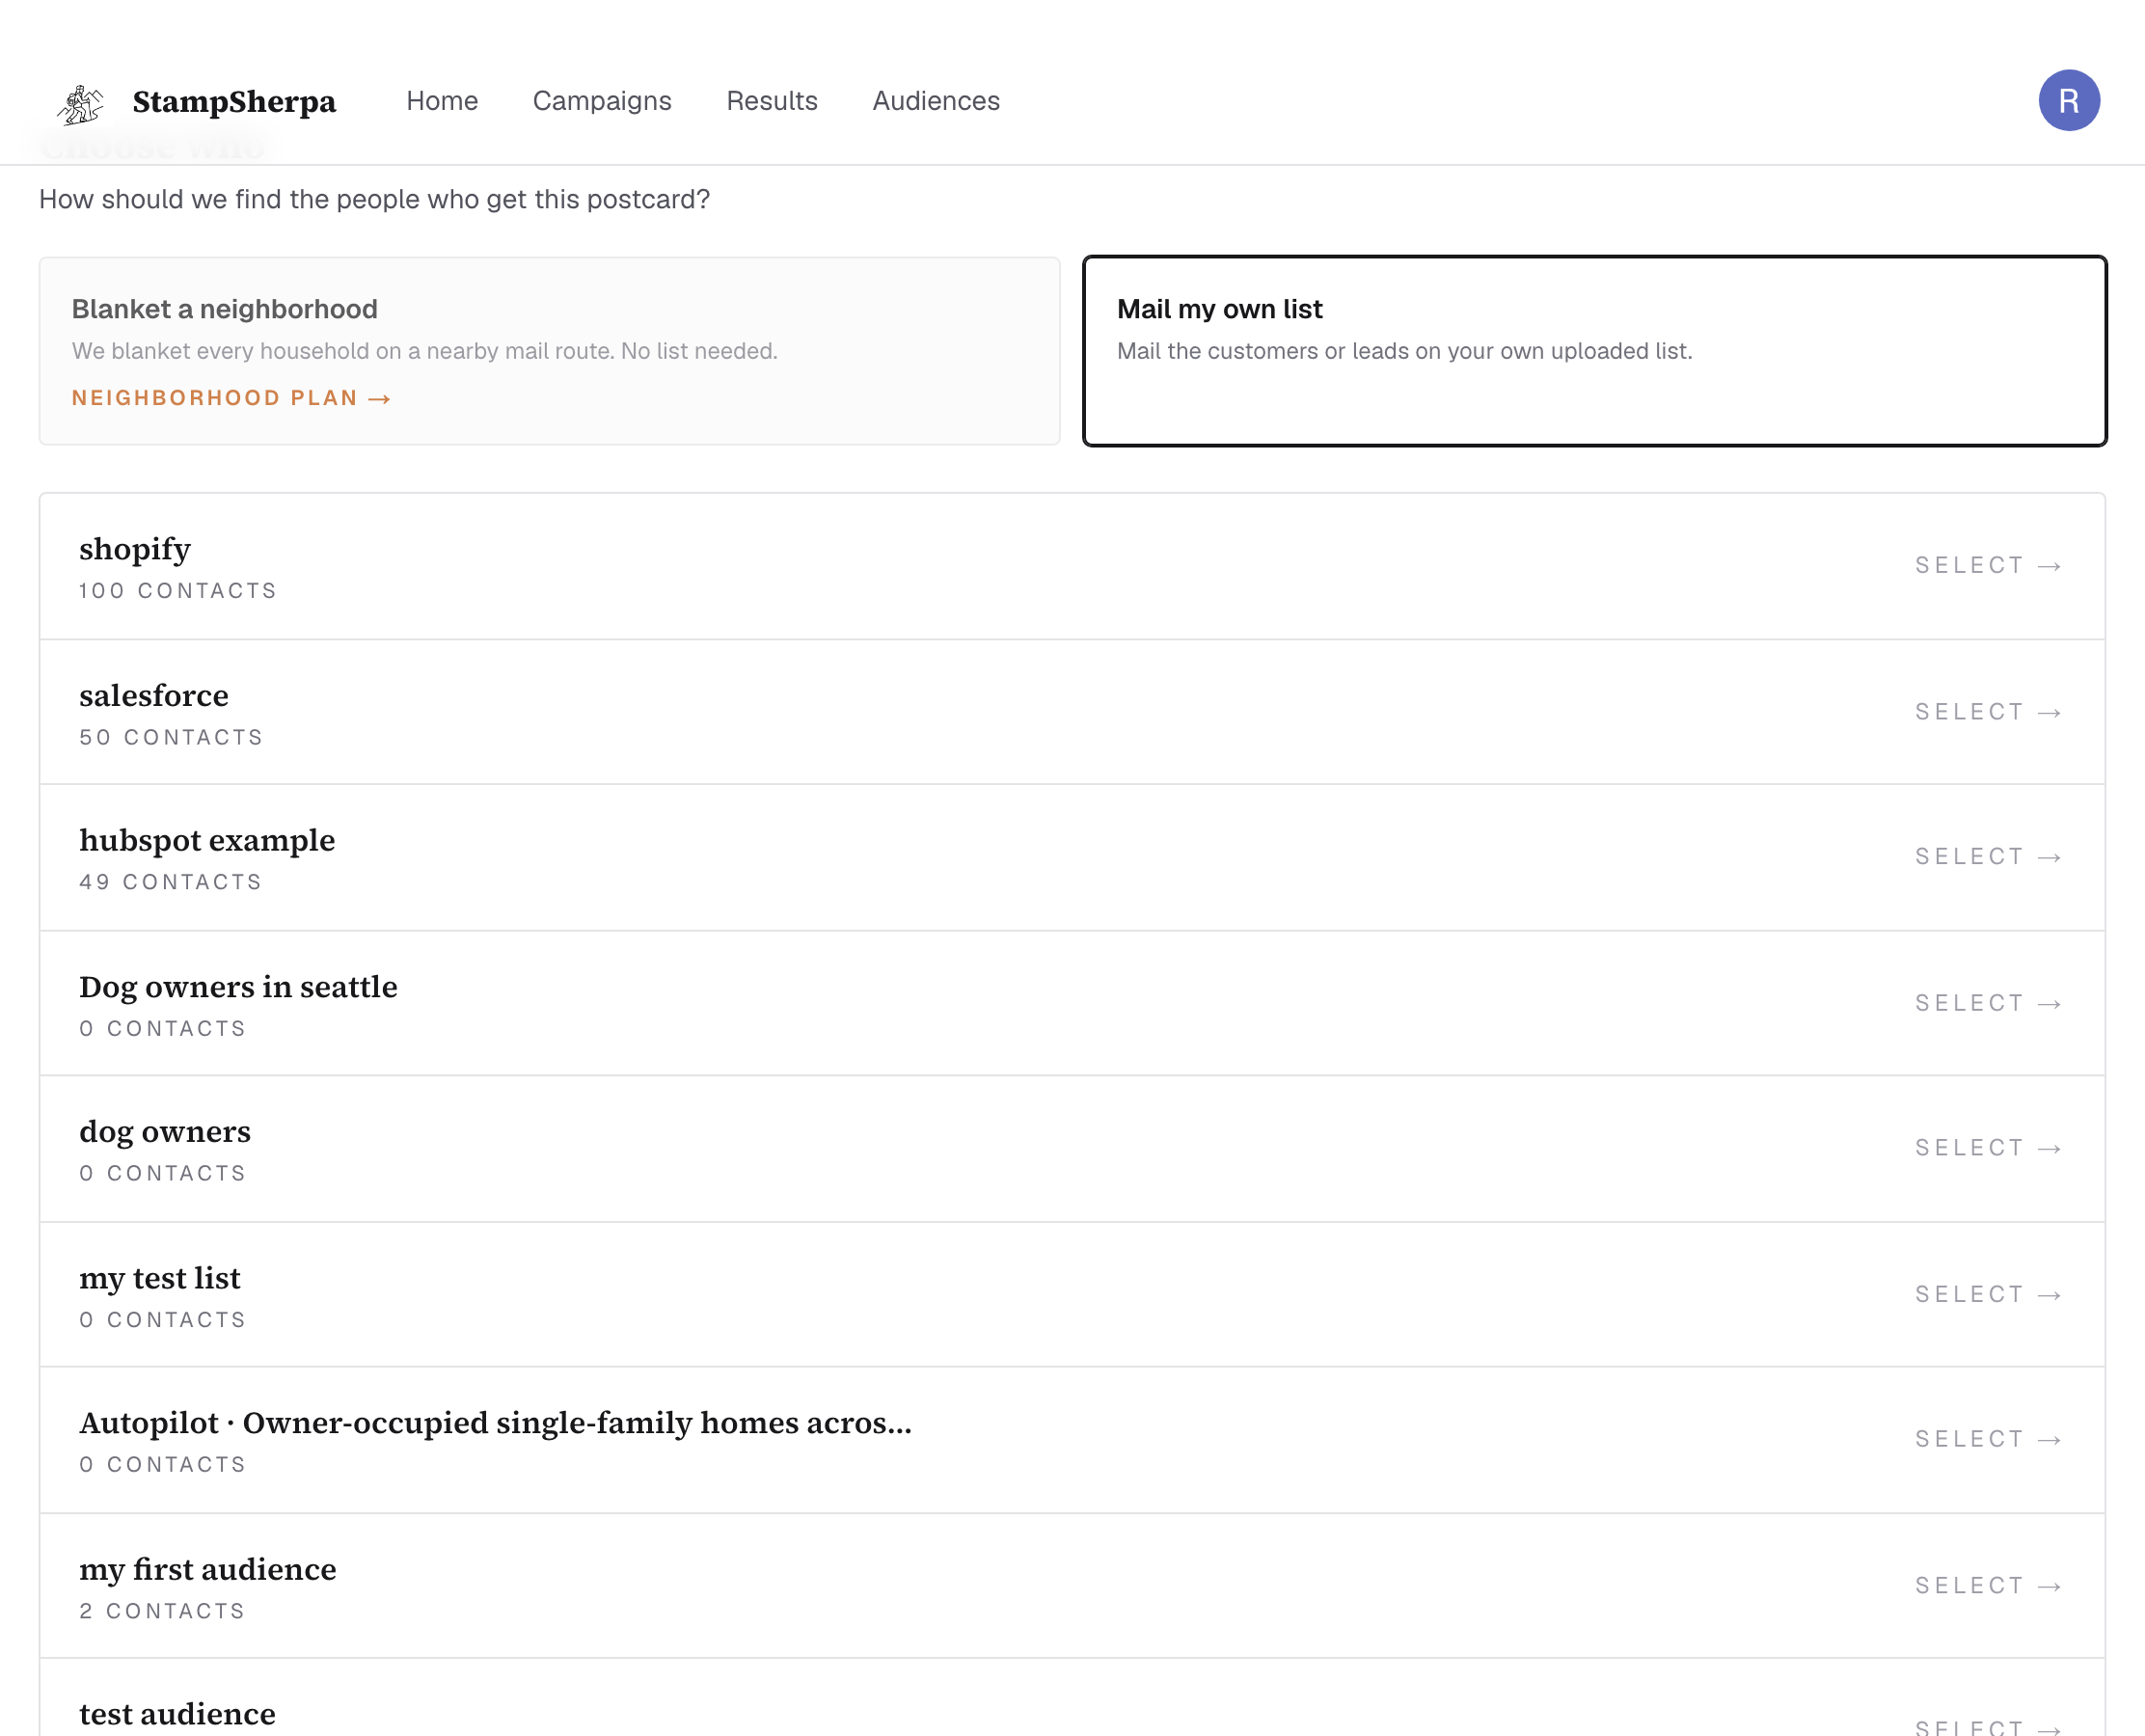Go to the Home nav item
This screenshot has width=2145, height=1736.
point(442,101)
